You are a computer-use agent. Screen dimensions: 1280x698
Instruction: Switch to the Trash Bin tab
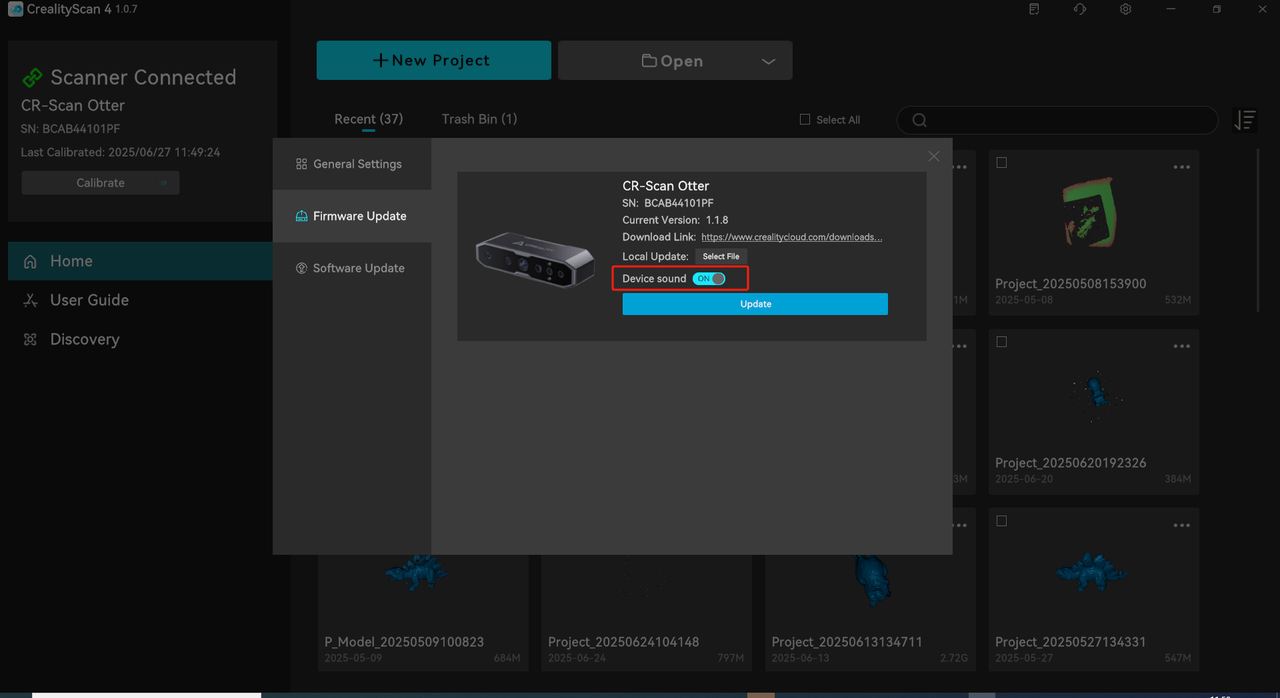[x=479, y=119]
